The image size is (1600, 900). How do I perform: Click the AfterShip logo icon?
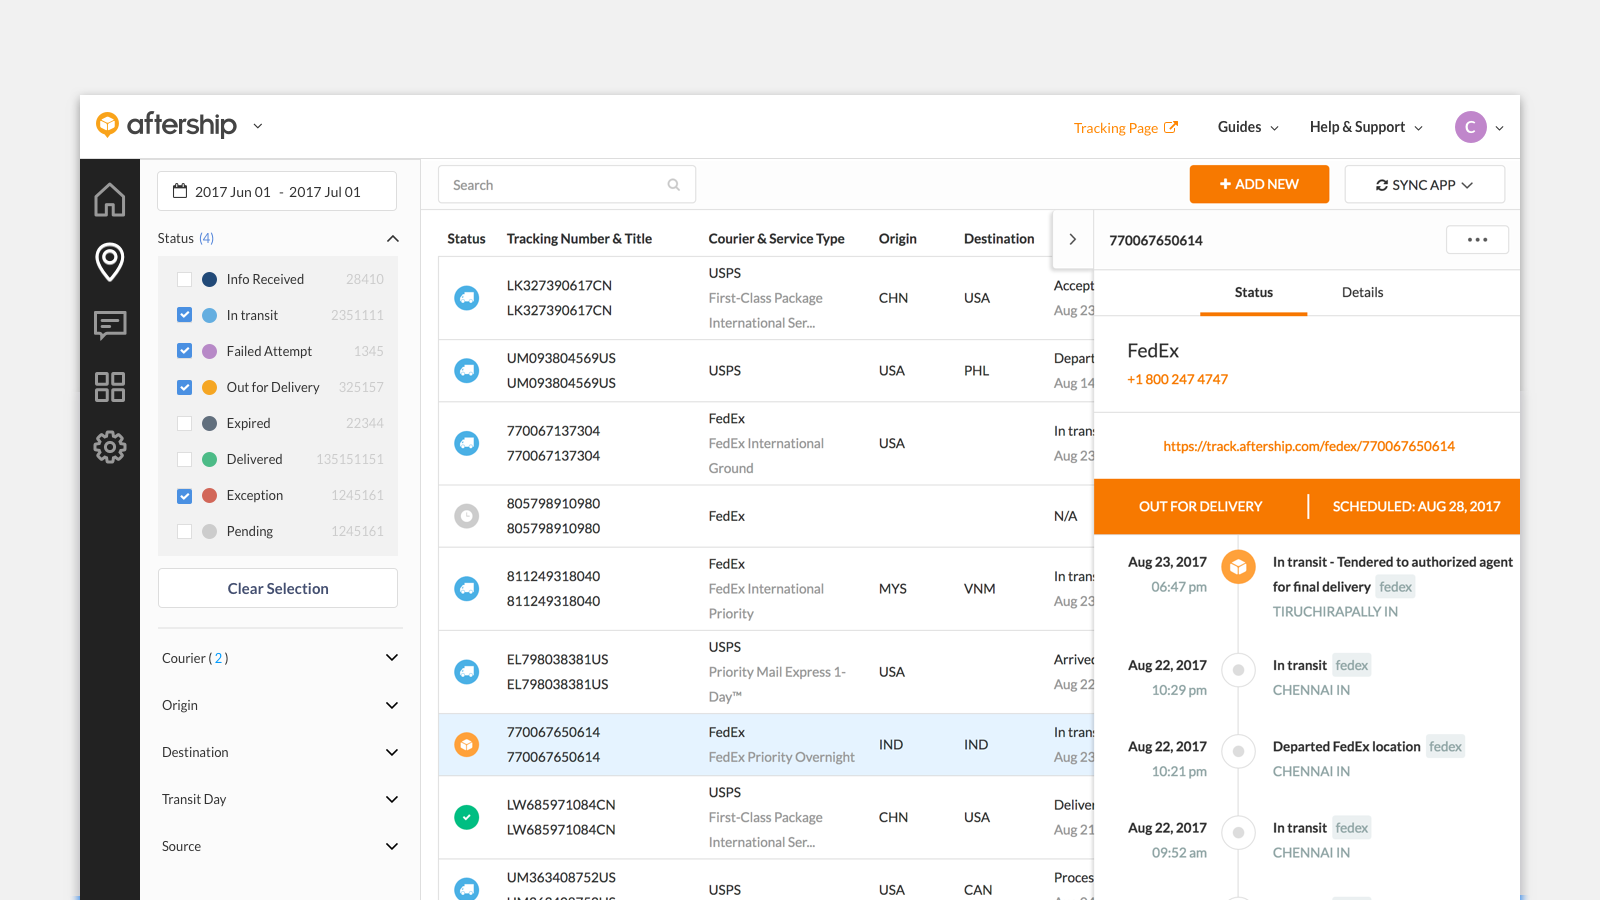click(107, 125)
